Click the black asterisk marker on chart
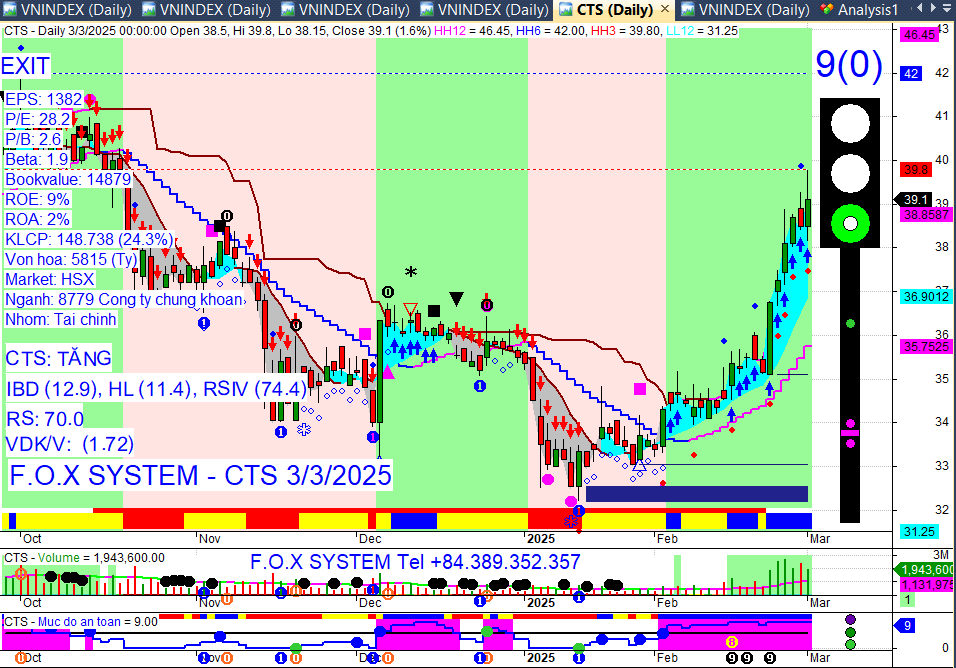The image size is (956, 668). [x=411, y=272]
